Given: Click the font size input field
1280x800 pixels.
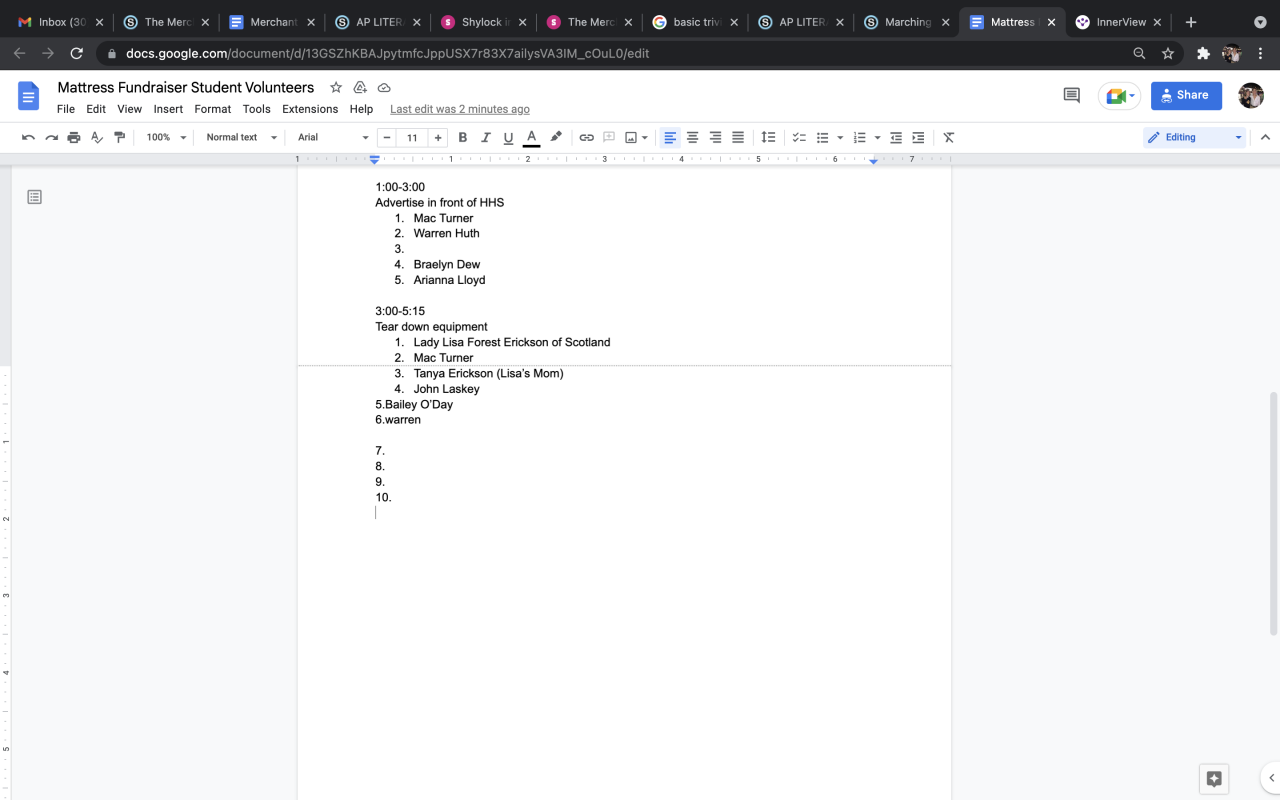Looking at the screenshot, I should coord(412,137).
